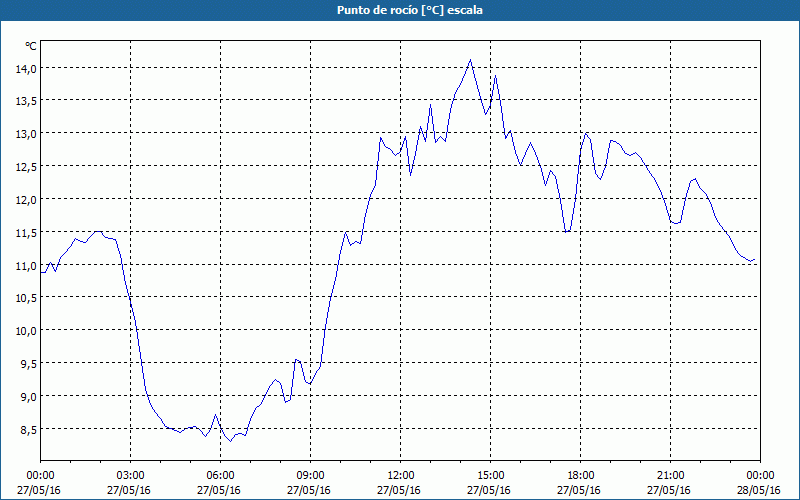Click the '21:00' x-axis time

coord(670,476)
